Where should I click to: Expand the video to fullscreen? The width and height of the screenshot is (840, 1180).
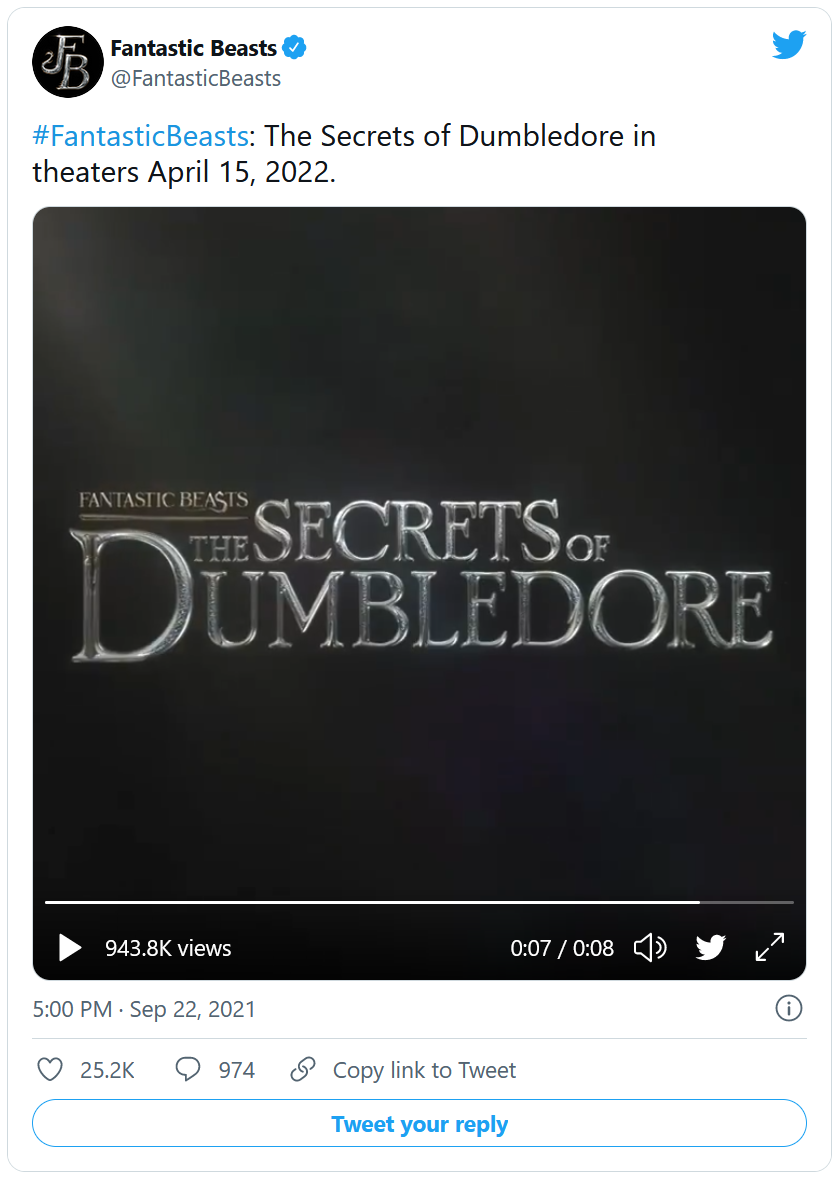pyautogui.click(x=770, y=947)
